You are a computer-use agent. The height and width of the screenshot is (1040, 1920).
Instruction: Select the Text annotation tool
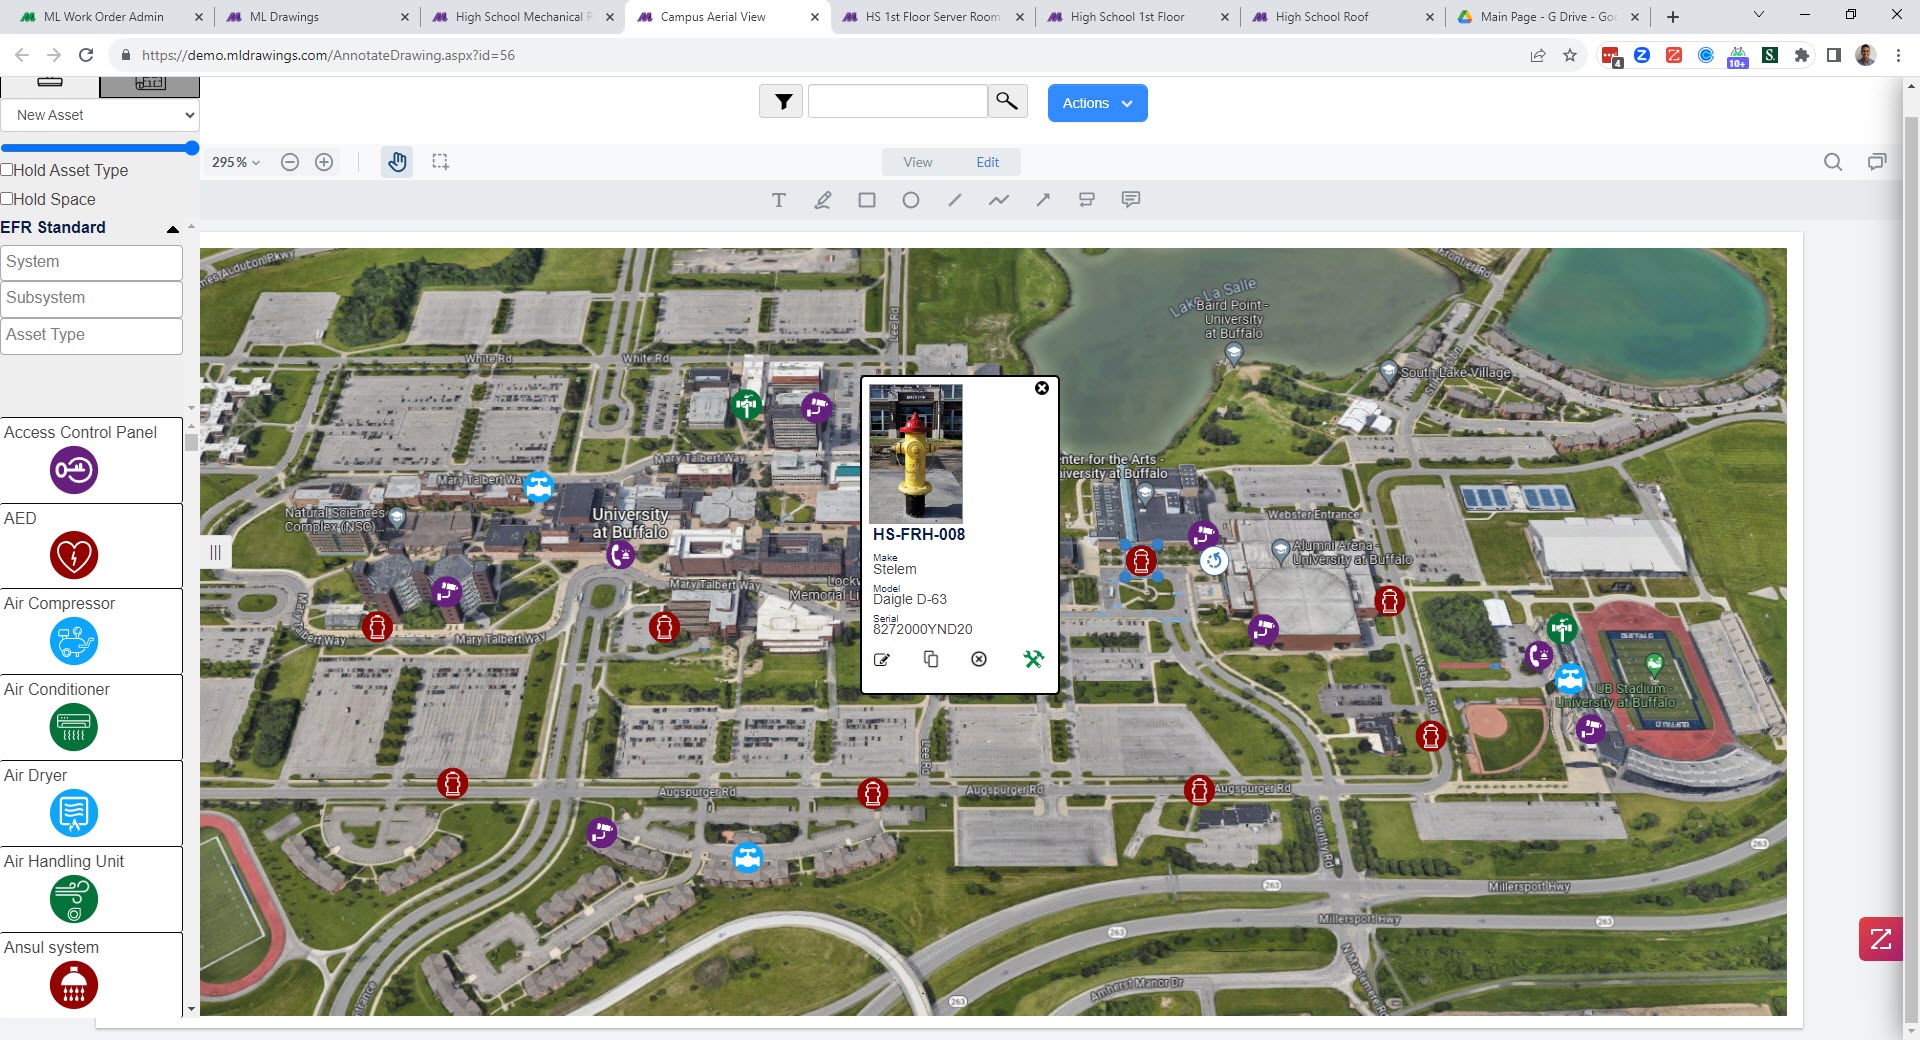point(779,200)
